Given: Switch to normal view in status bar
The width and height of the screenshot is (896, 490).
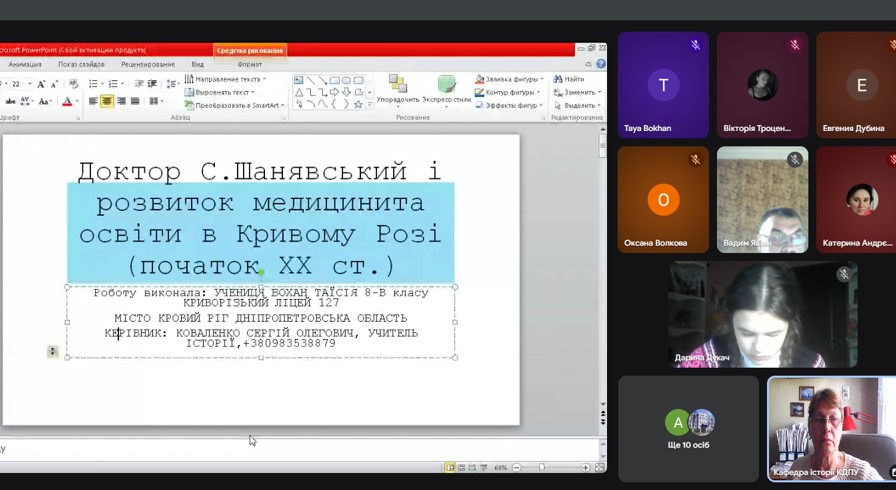Looking at the screenshot, I should [x=451, y=467].
